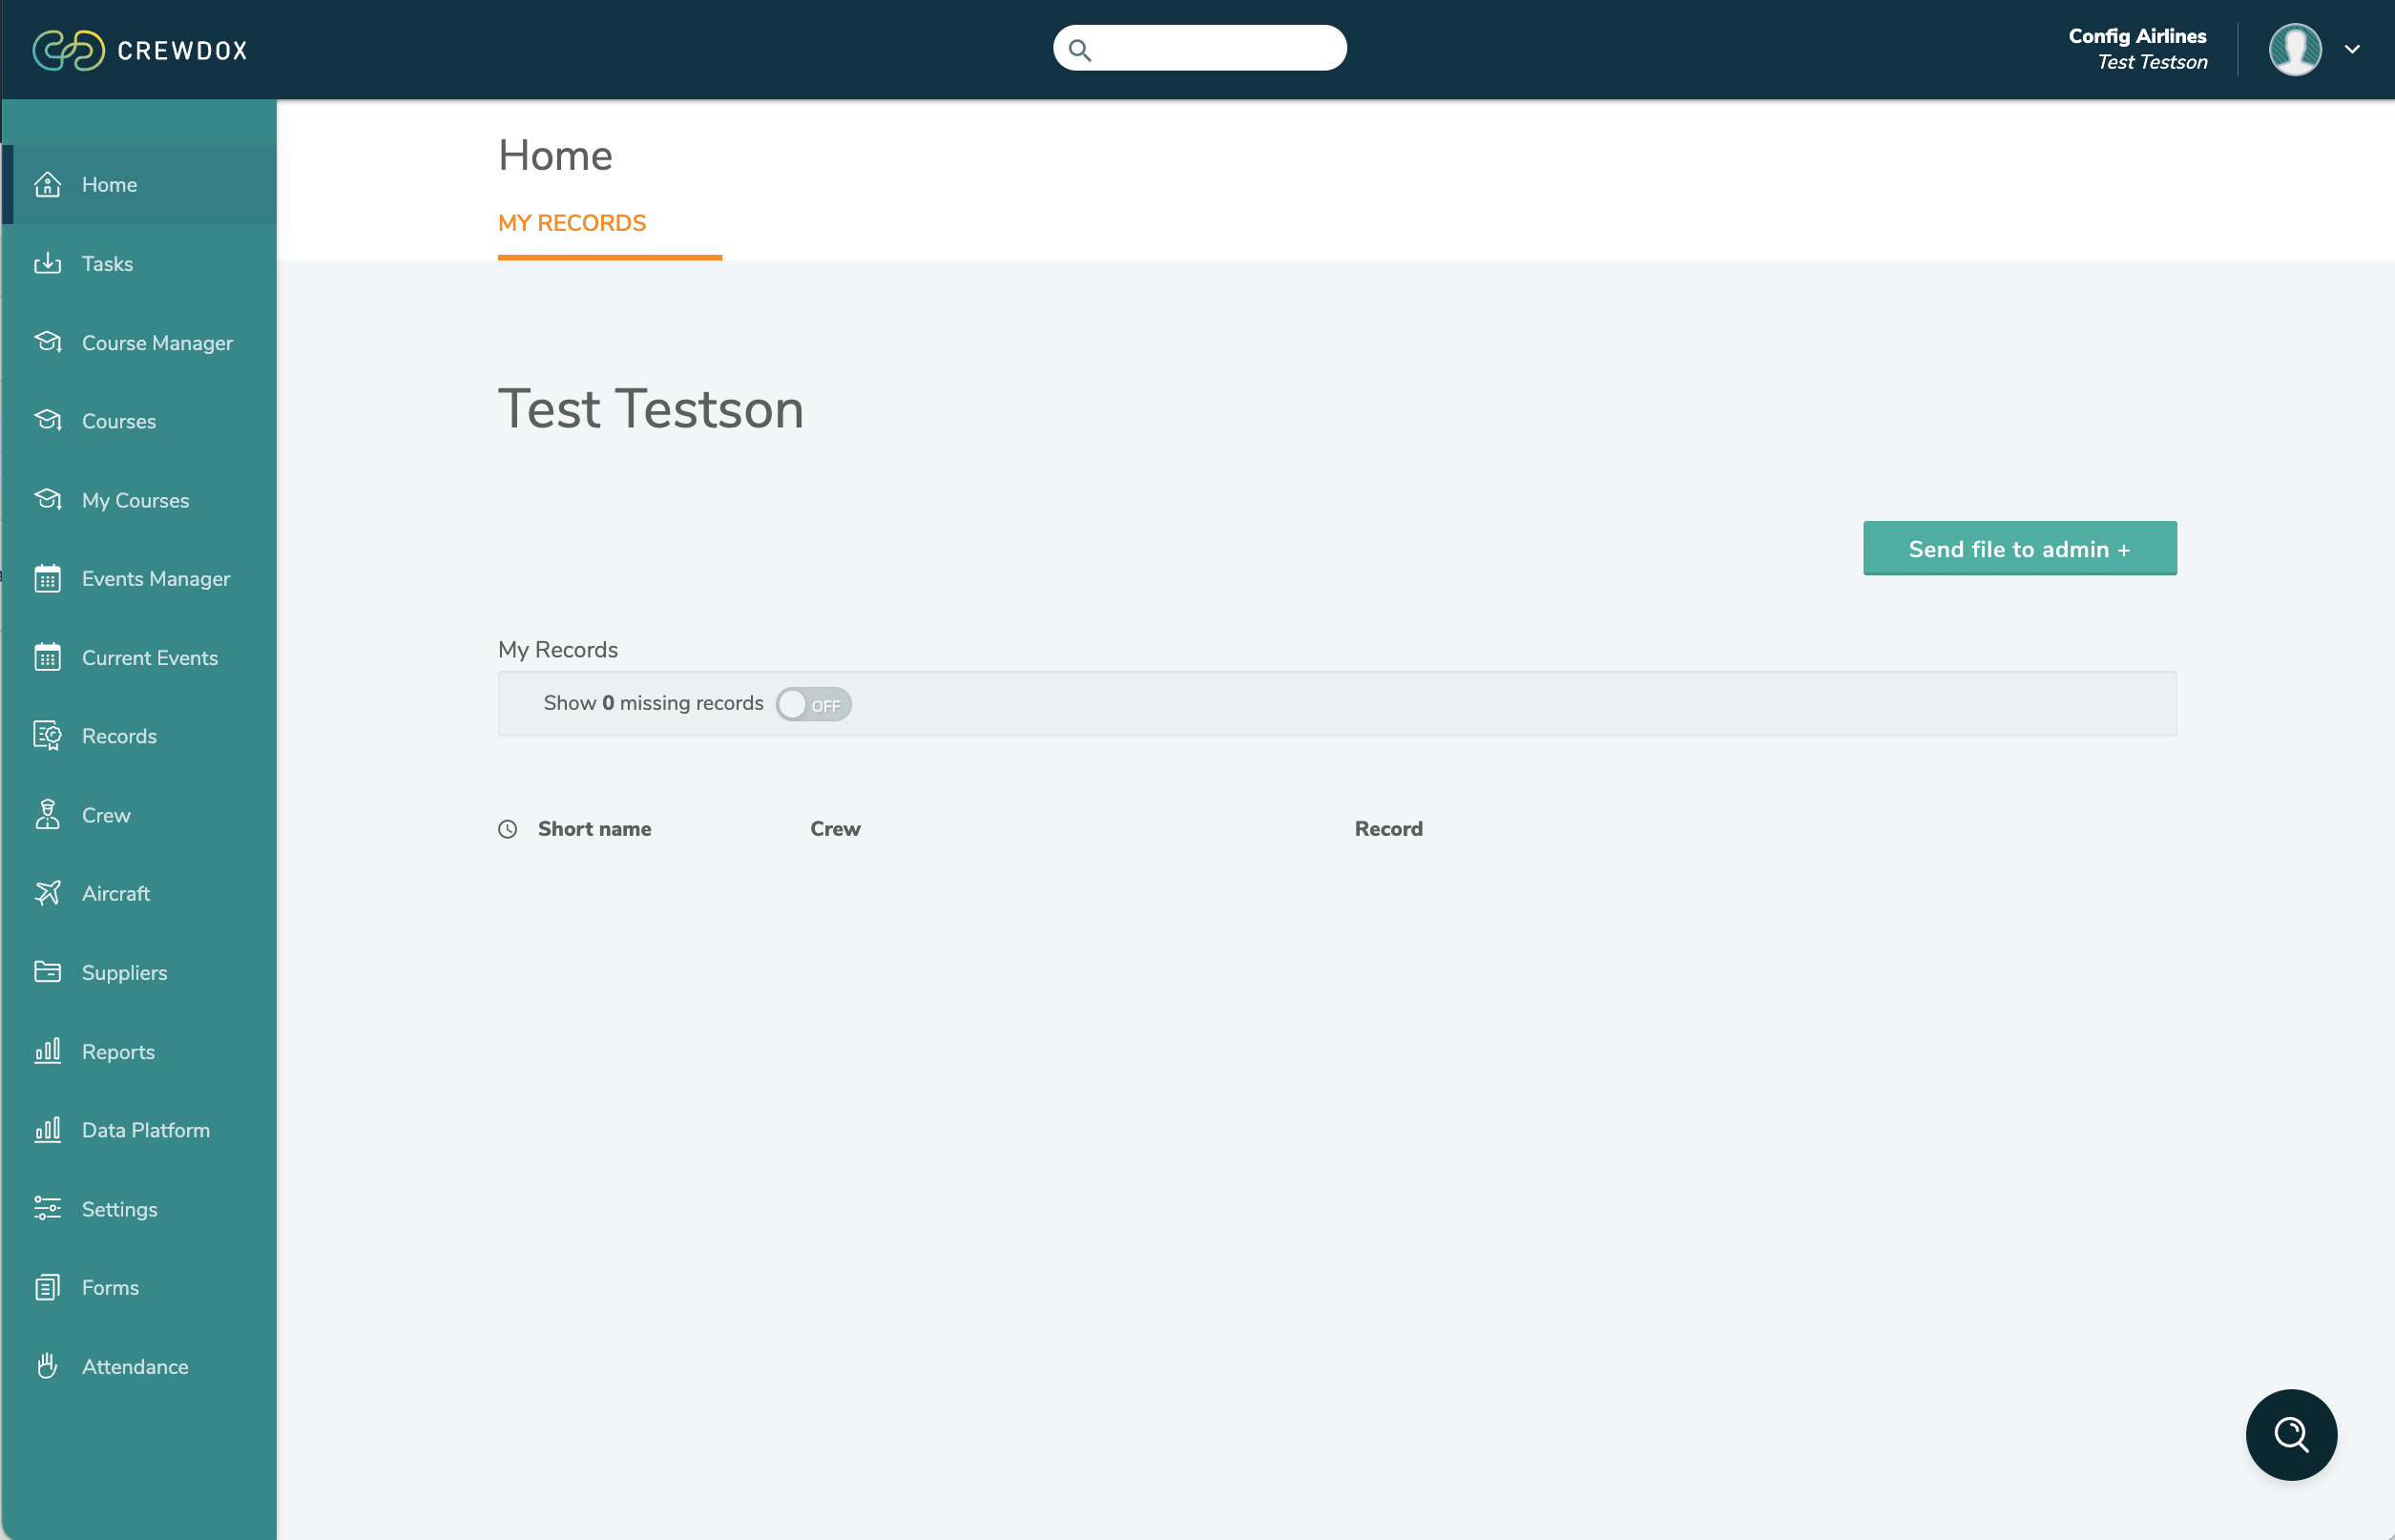Click the Records certificate icon
2395x1540 pixels.
tap(47, 736)
